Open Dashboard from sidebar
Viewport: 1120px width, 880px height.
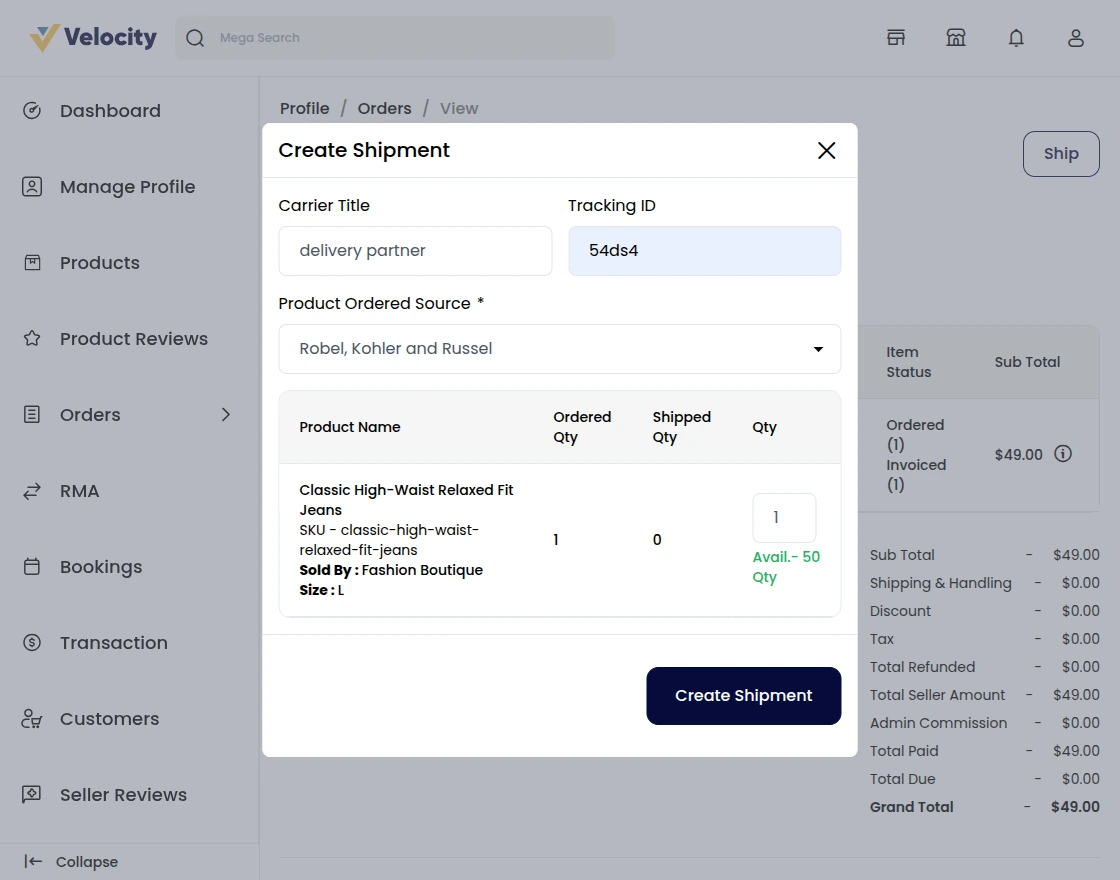tap(110, 111)
